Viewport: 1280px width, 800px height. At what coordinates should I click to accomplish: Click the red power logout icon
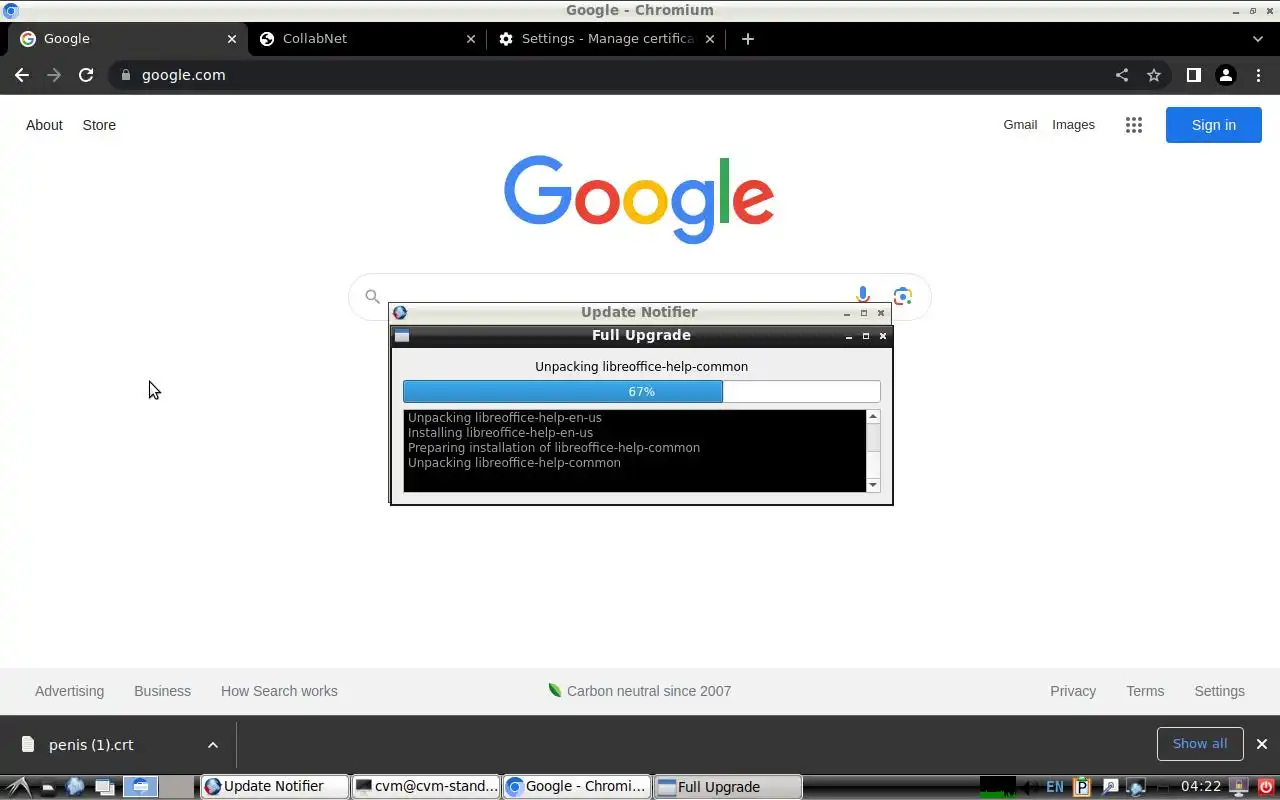(1265, 787)
